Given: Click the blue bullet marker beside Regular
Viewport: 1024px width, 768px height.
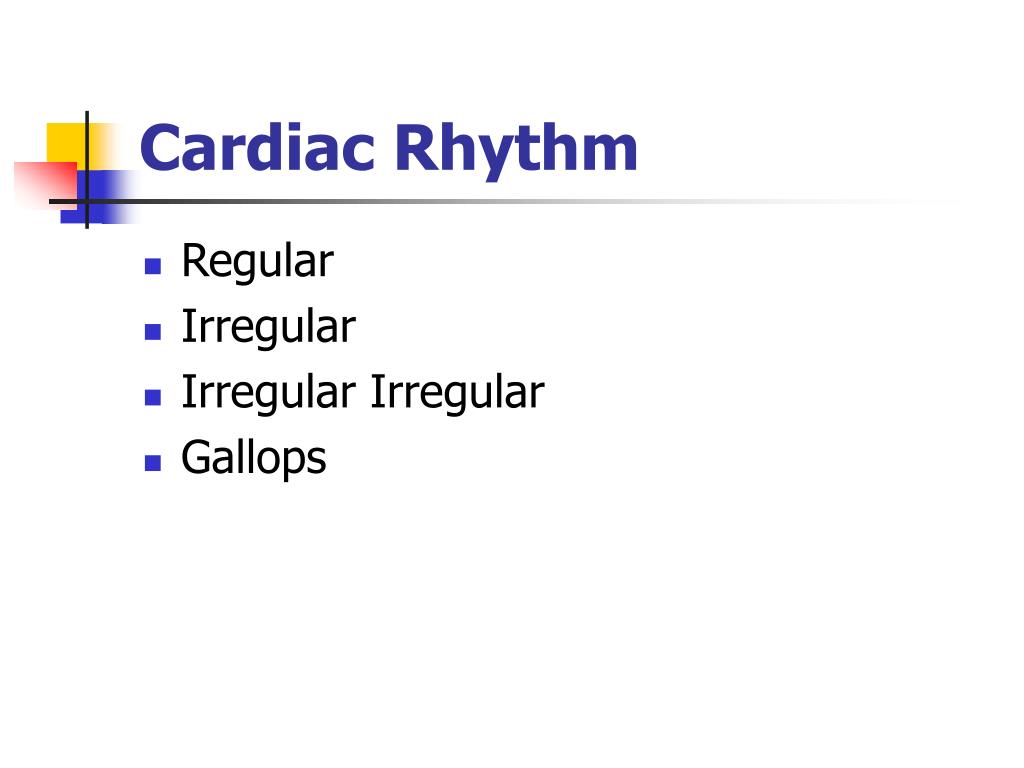Looking at the screenshot, I should [x=153, y=266].
